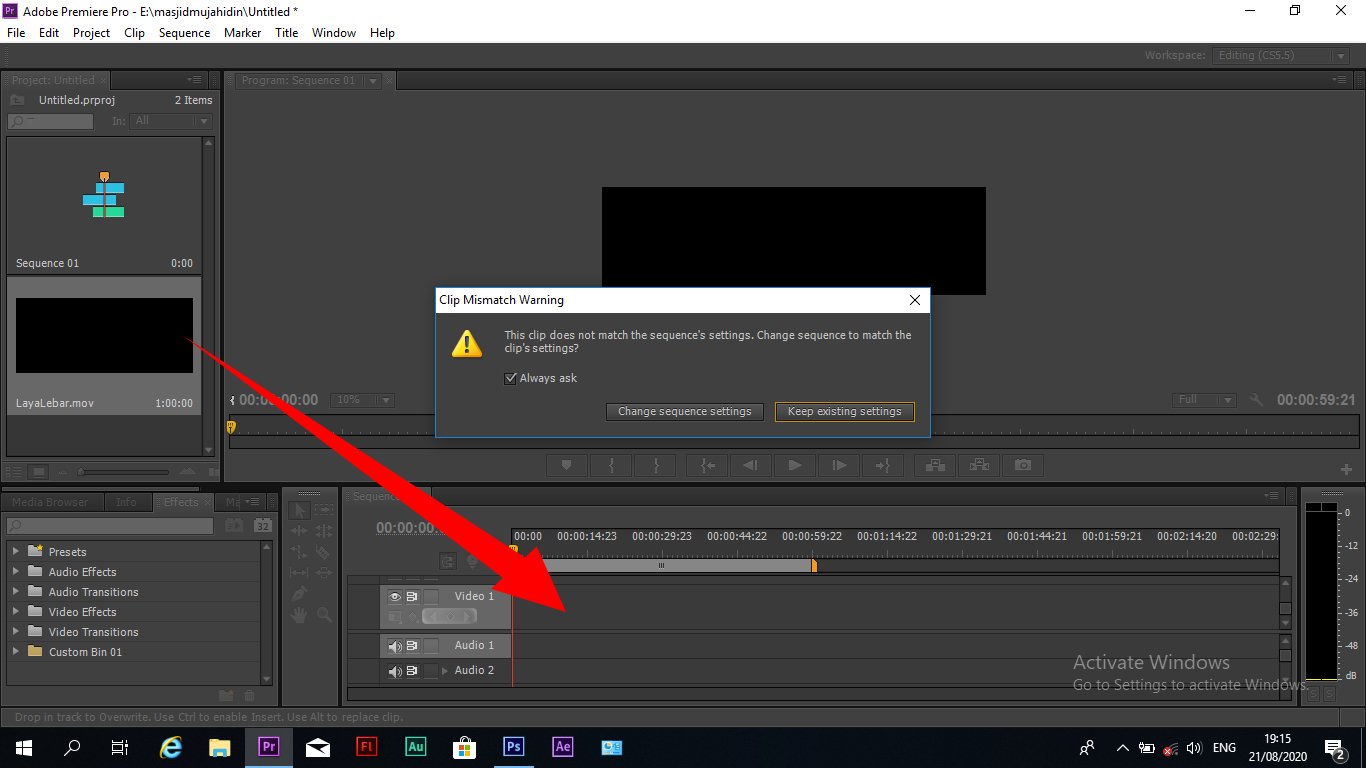Click the Change sequence settings button
This screenshot has width=1366, height=768.
(684, 411)
